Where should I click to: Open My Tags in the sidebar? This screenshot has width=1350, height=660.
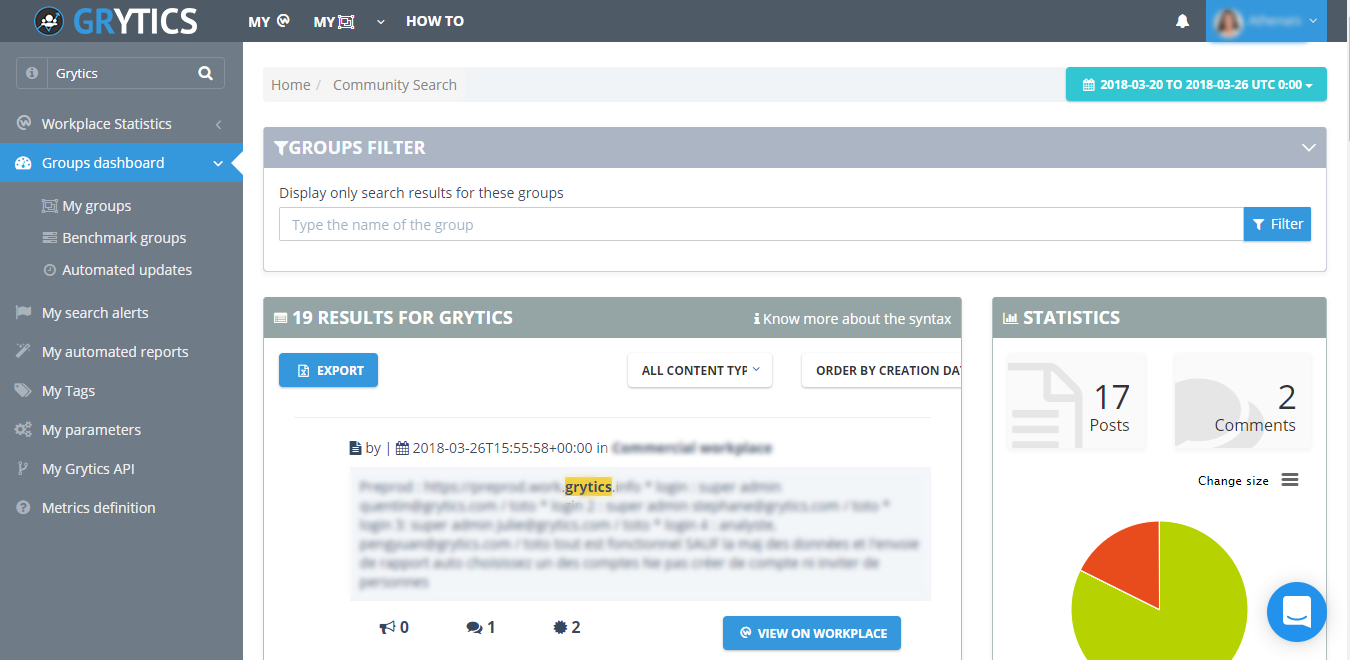pos(68,391)
